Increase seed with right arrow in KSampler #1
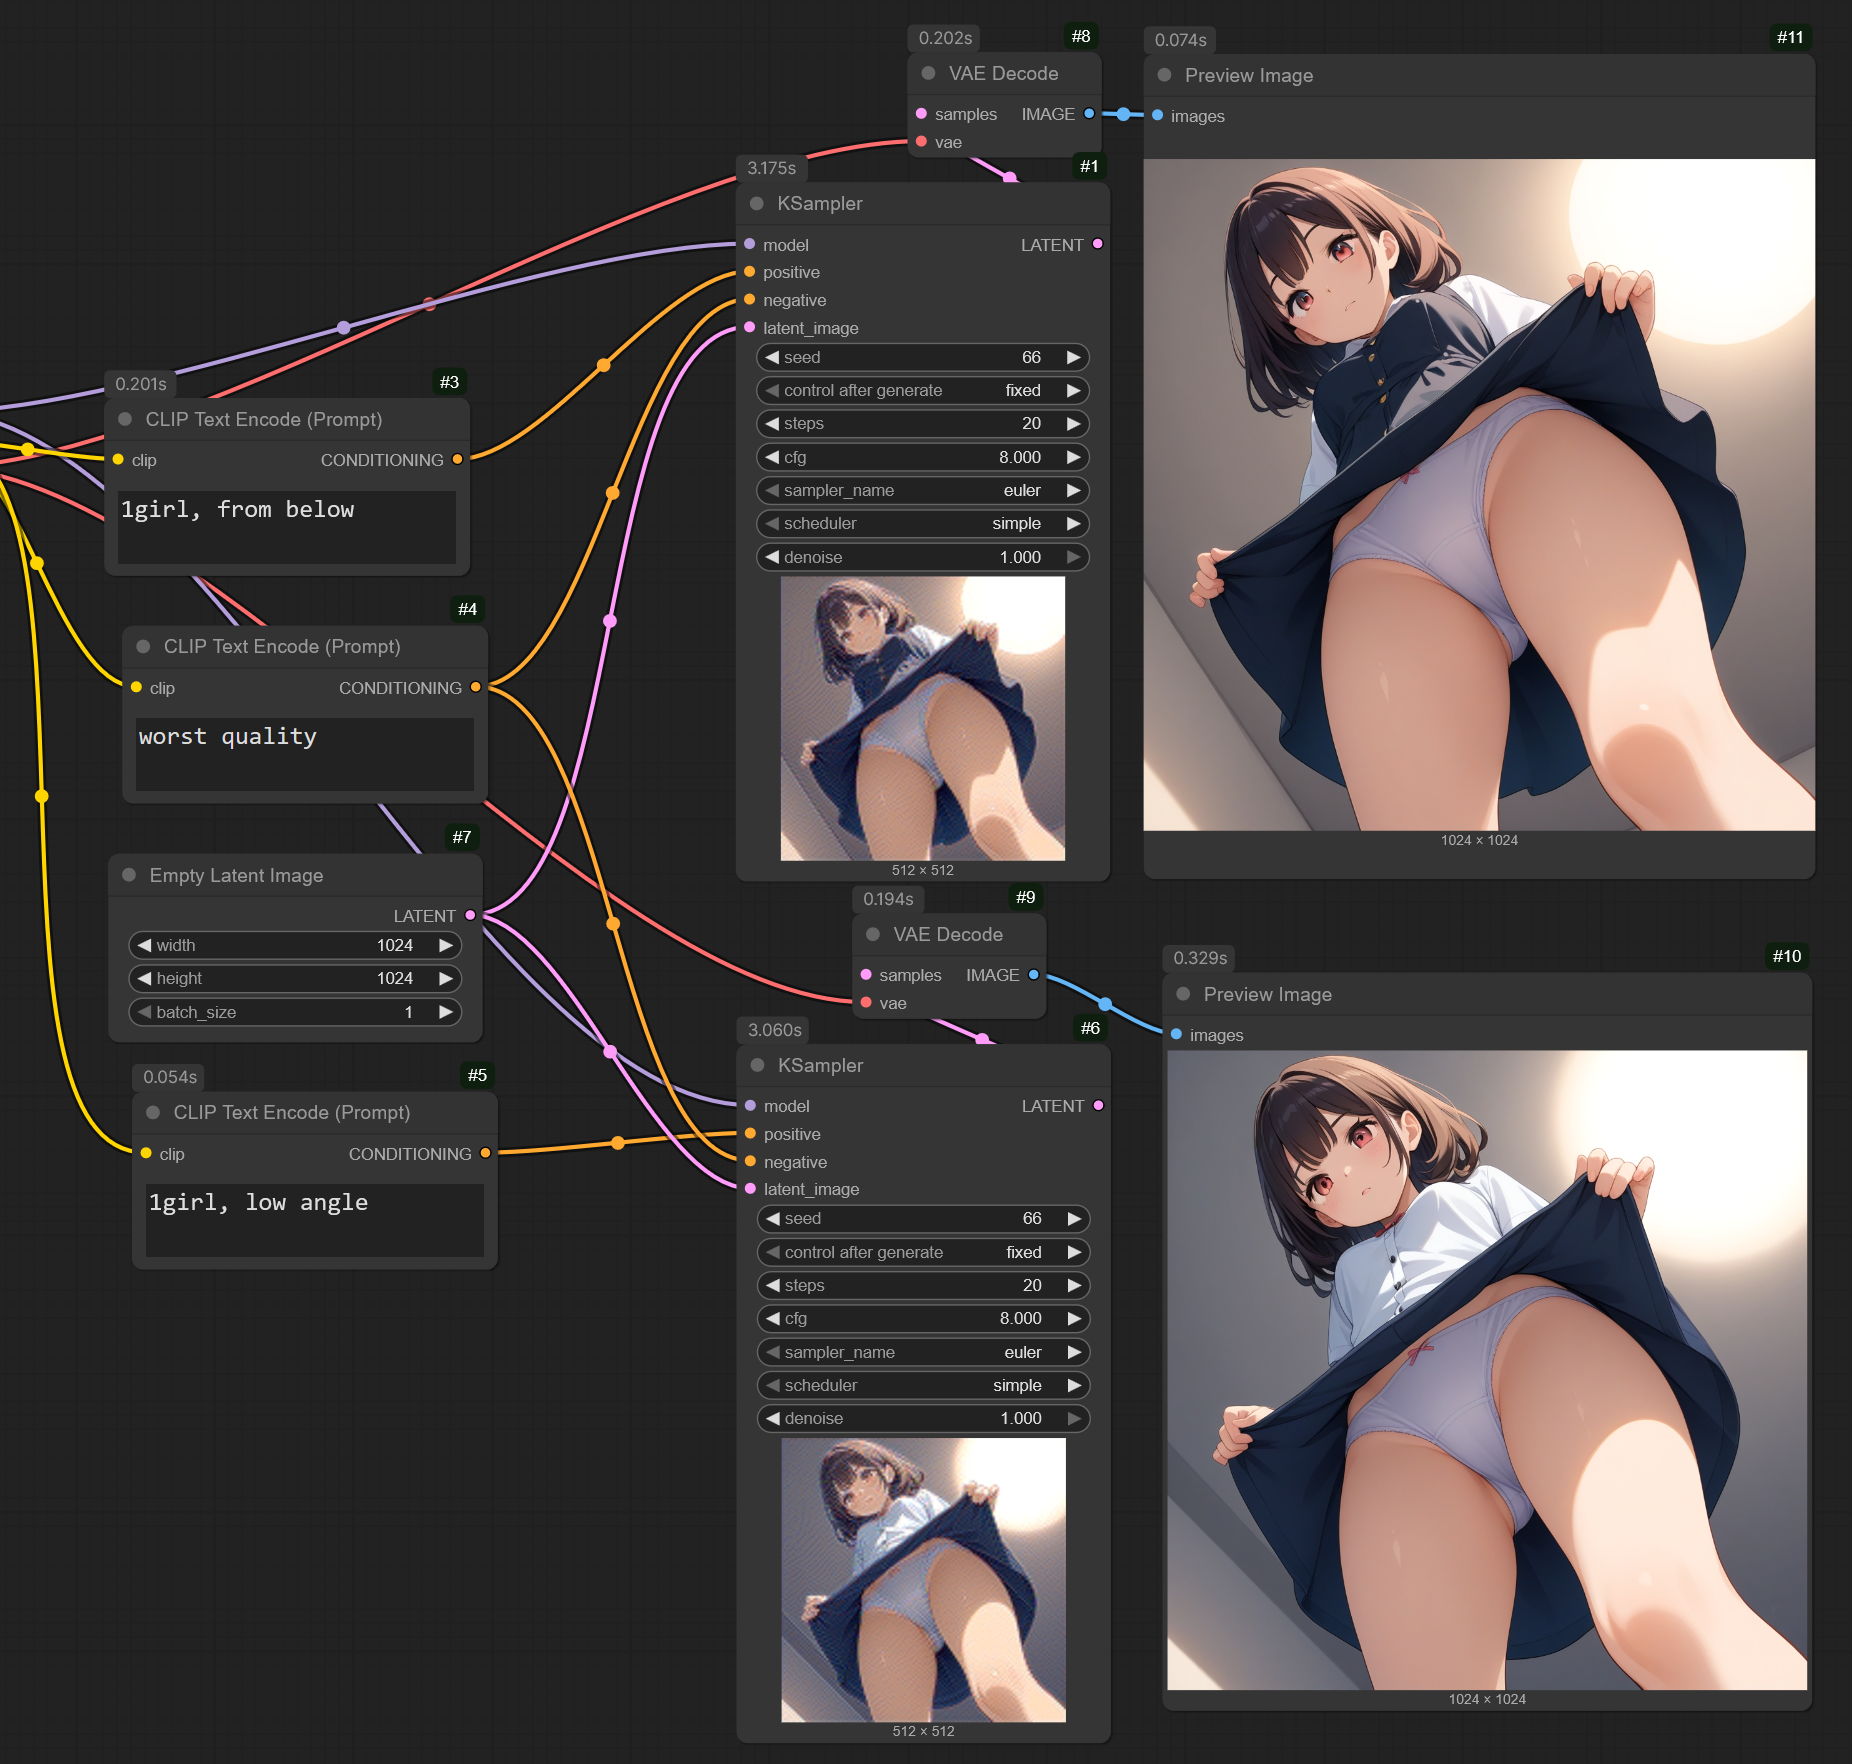The width and height of the screenshot is (1852, 1764). click(x=1074, y=357)
